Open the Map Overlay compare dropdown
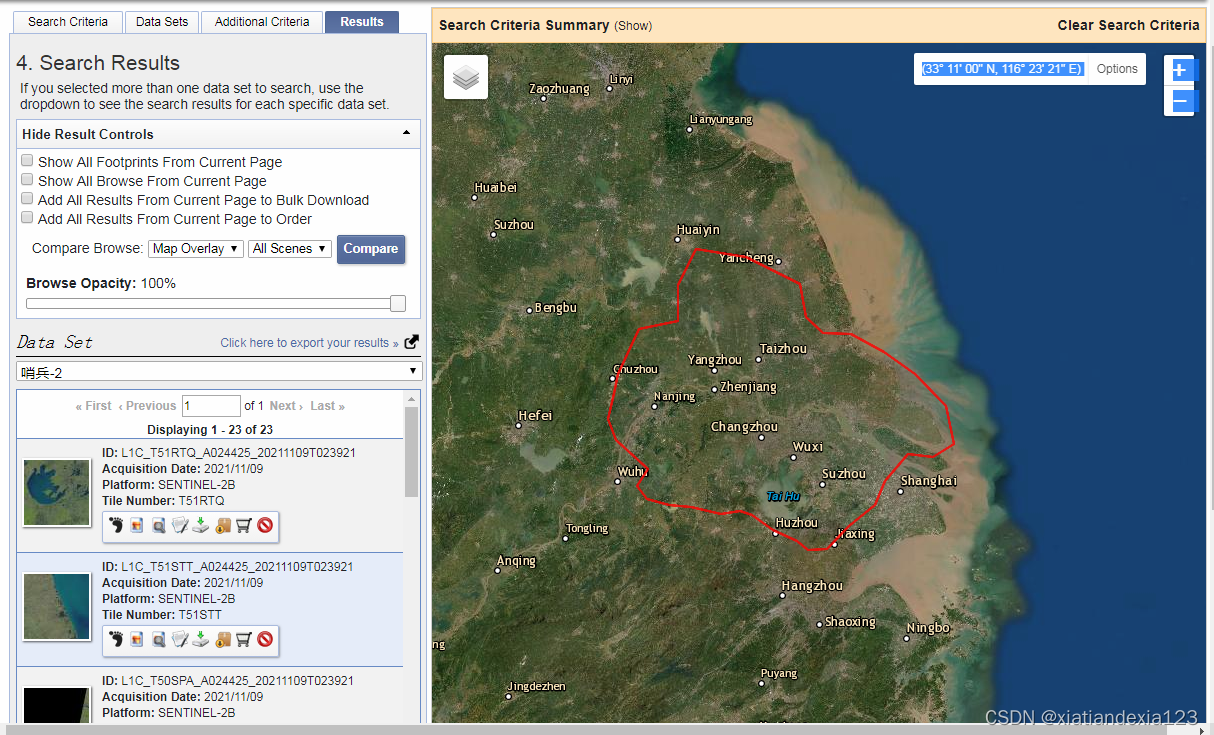Viewport: 1214px width, 735px height. click(x=196, y=248)
